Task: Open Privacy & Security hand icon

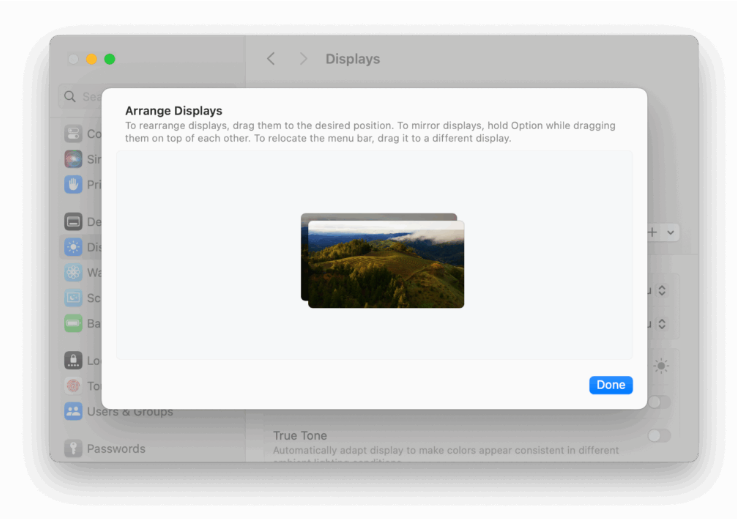Action: point(73,184)
